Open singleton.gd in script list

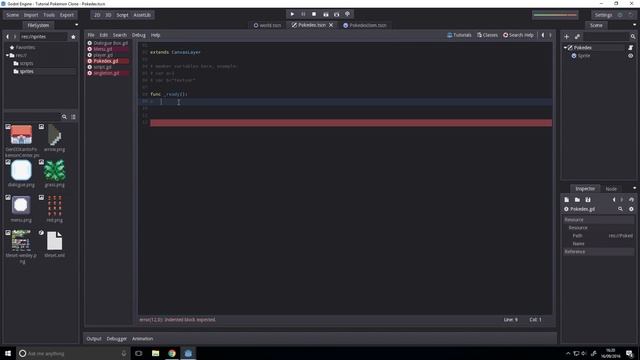click(x=106, y=73)
